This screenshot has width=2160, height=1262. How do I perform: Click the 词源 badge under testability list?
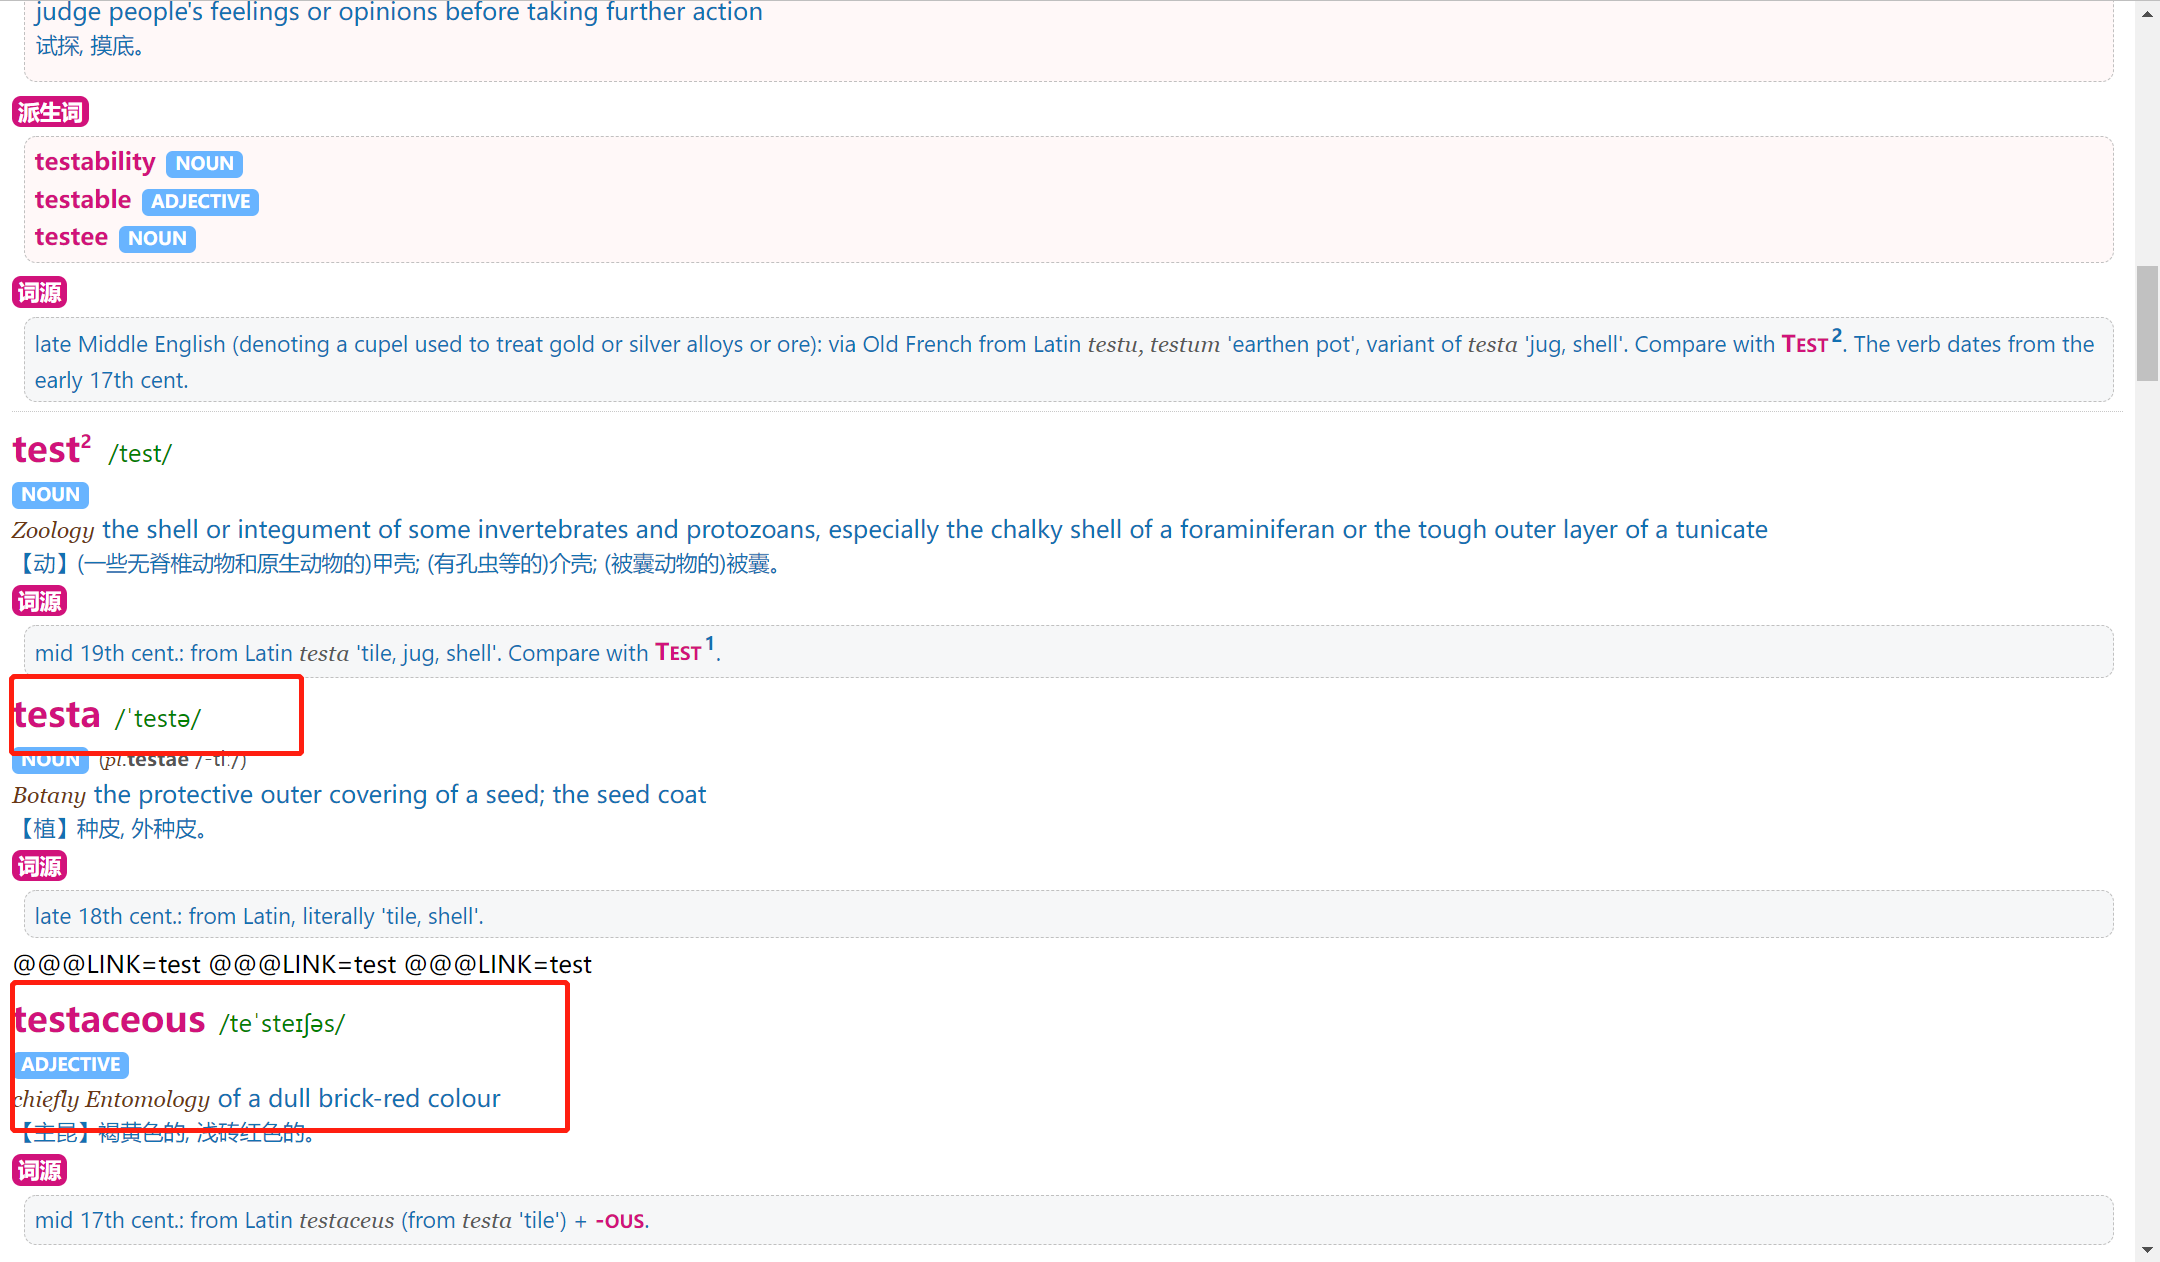[39, 292]
